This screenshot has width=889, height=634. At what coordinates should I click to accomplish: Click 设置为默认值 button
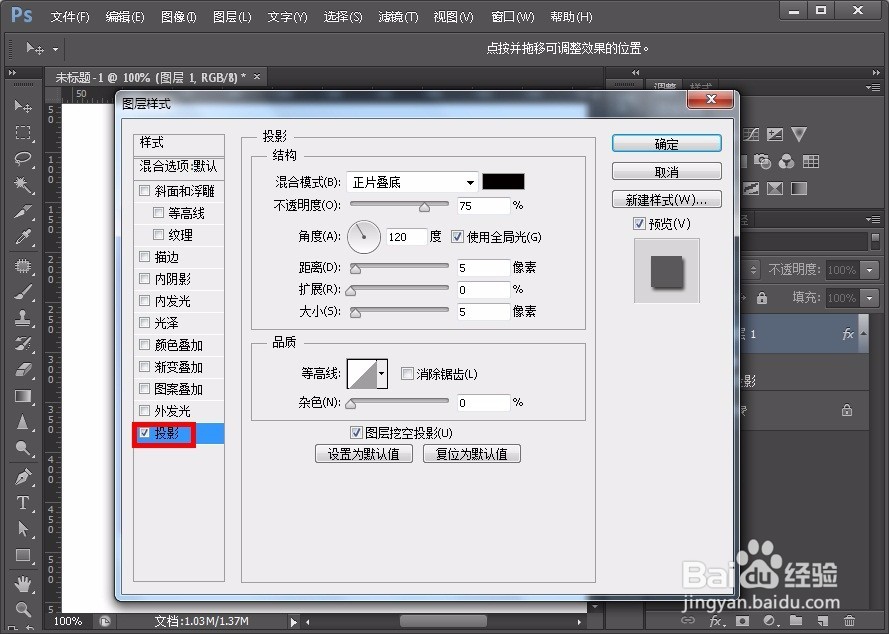click(363, 454)
